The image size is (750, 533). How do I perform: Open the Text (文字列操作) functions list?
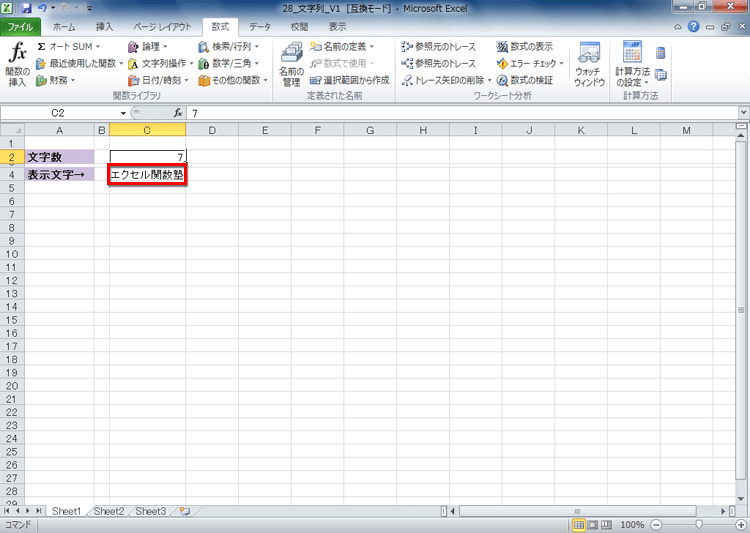(x=160, y=63)
